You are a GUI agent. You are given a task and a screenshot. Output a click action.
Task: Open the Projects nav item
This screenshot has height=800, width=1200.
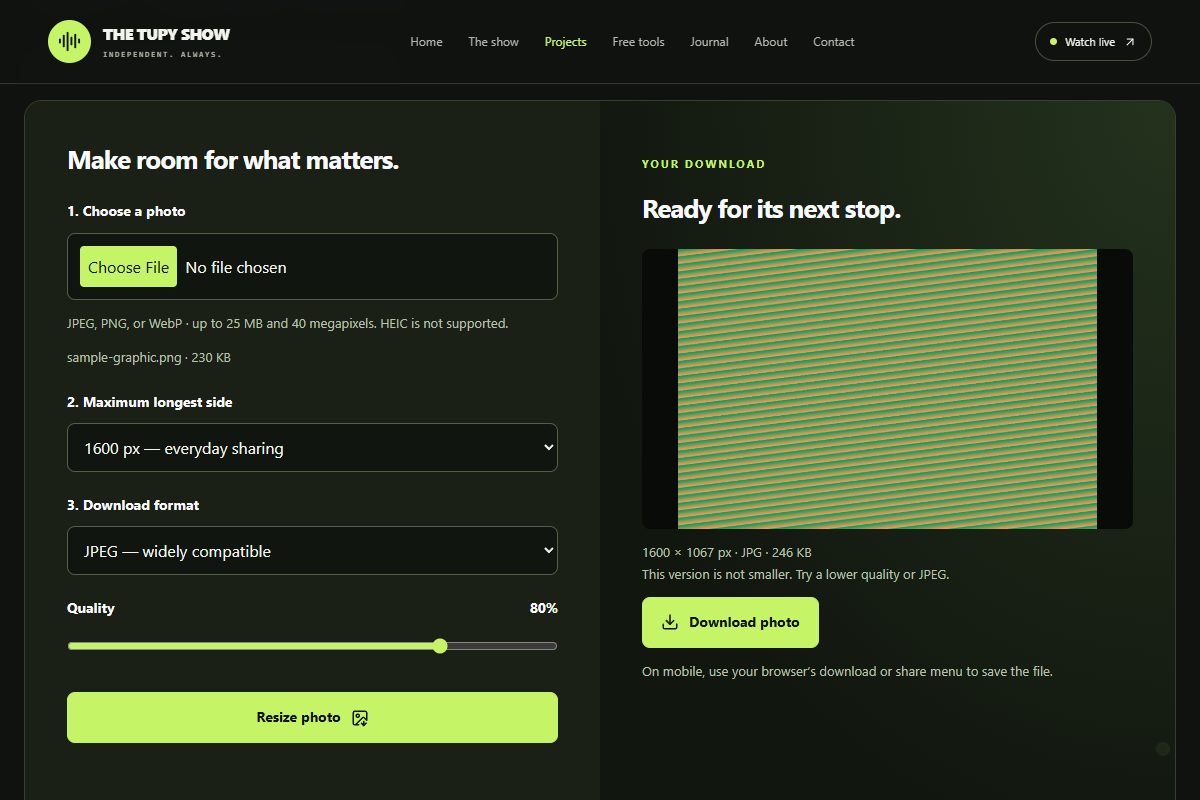pyautogui.click(x=565, y=42)
